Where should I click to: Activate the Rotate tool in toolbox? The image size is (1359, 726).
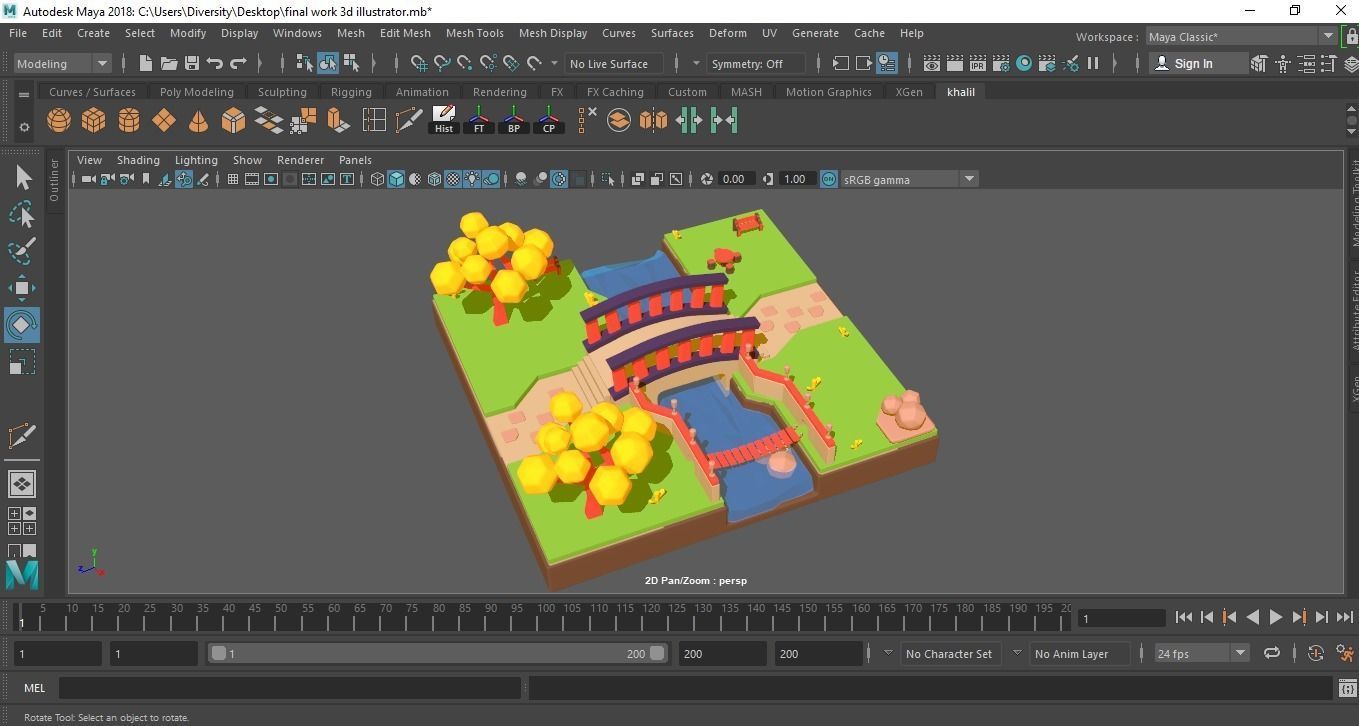click(22, 325)
